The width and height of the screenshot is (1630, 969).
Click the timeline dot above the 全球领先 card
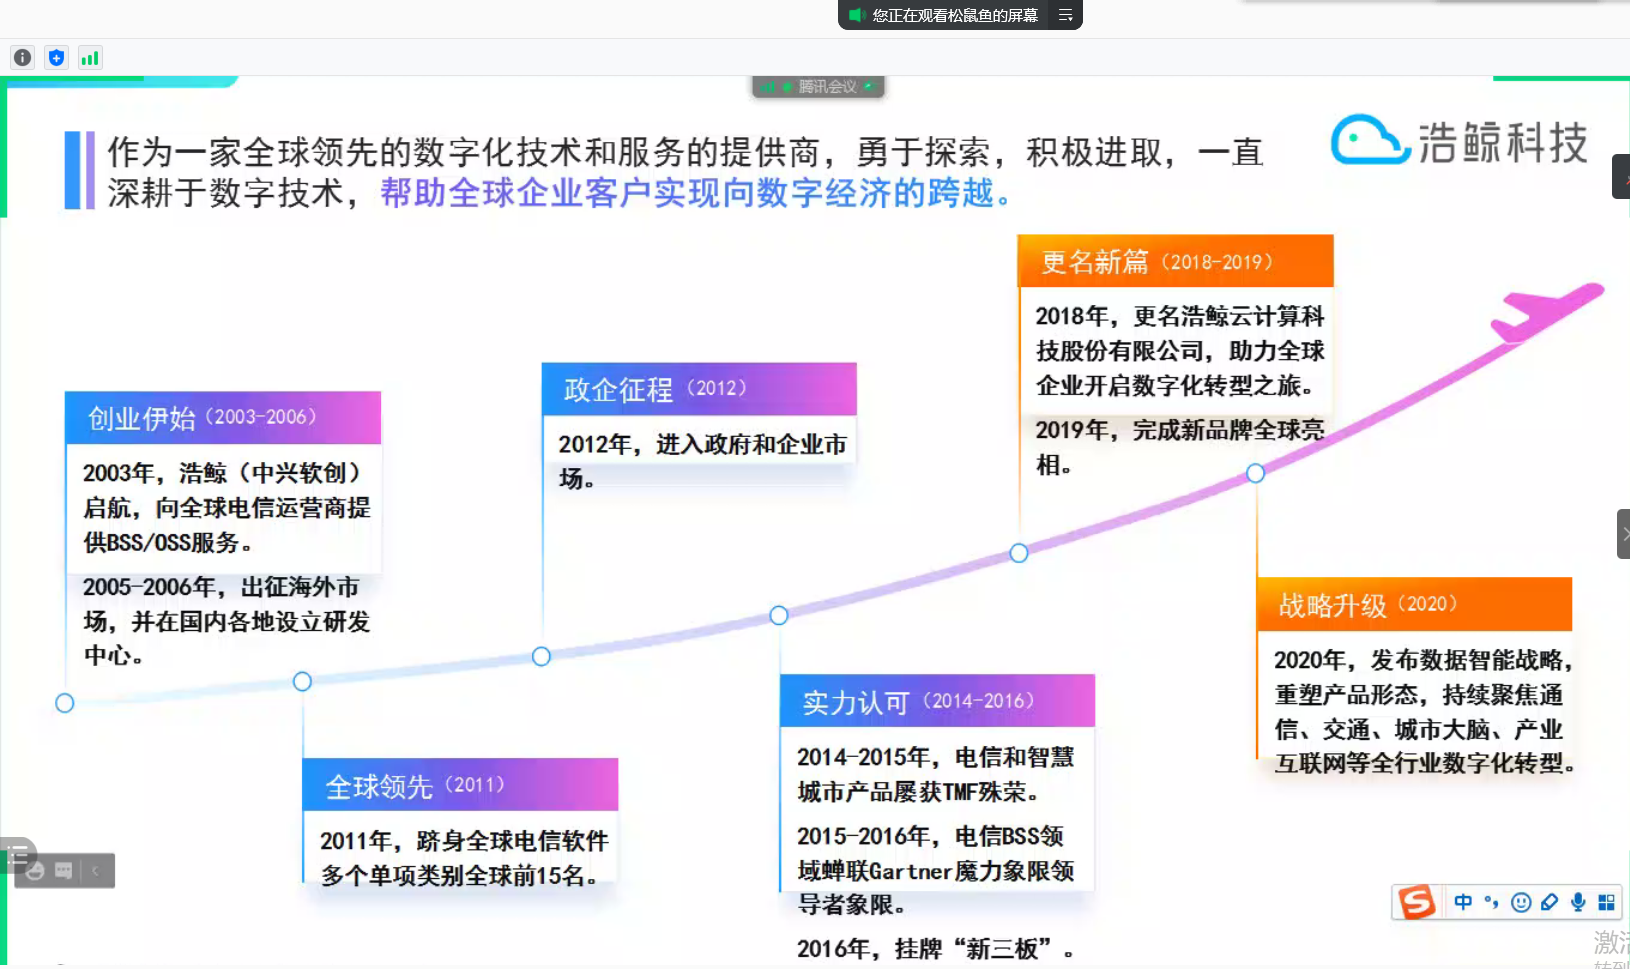pyautogui.click(x=302, y=681)
